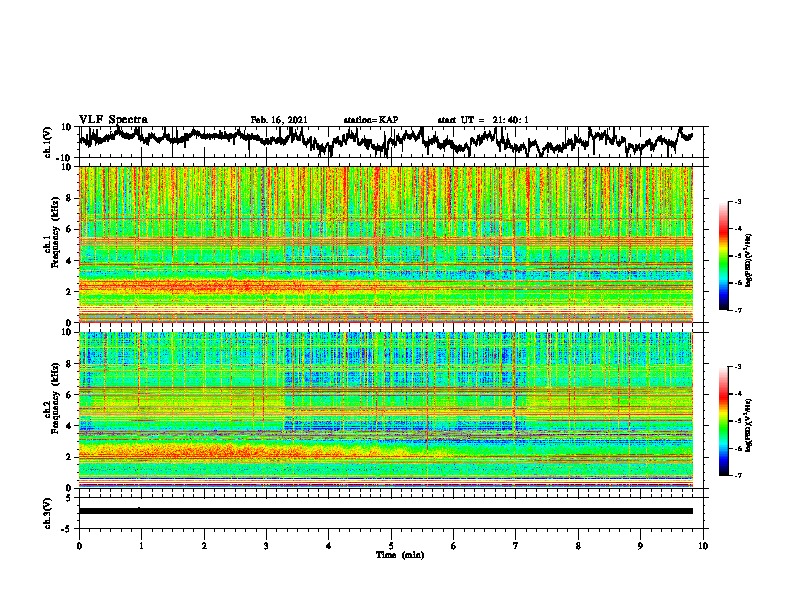Click the ch.1 "Frequency (kHz)" axis label
792x612 pixels.
tap(55, 233)
